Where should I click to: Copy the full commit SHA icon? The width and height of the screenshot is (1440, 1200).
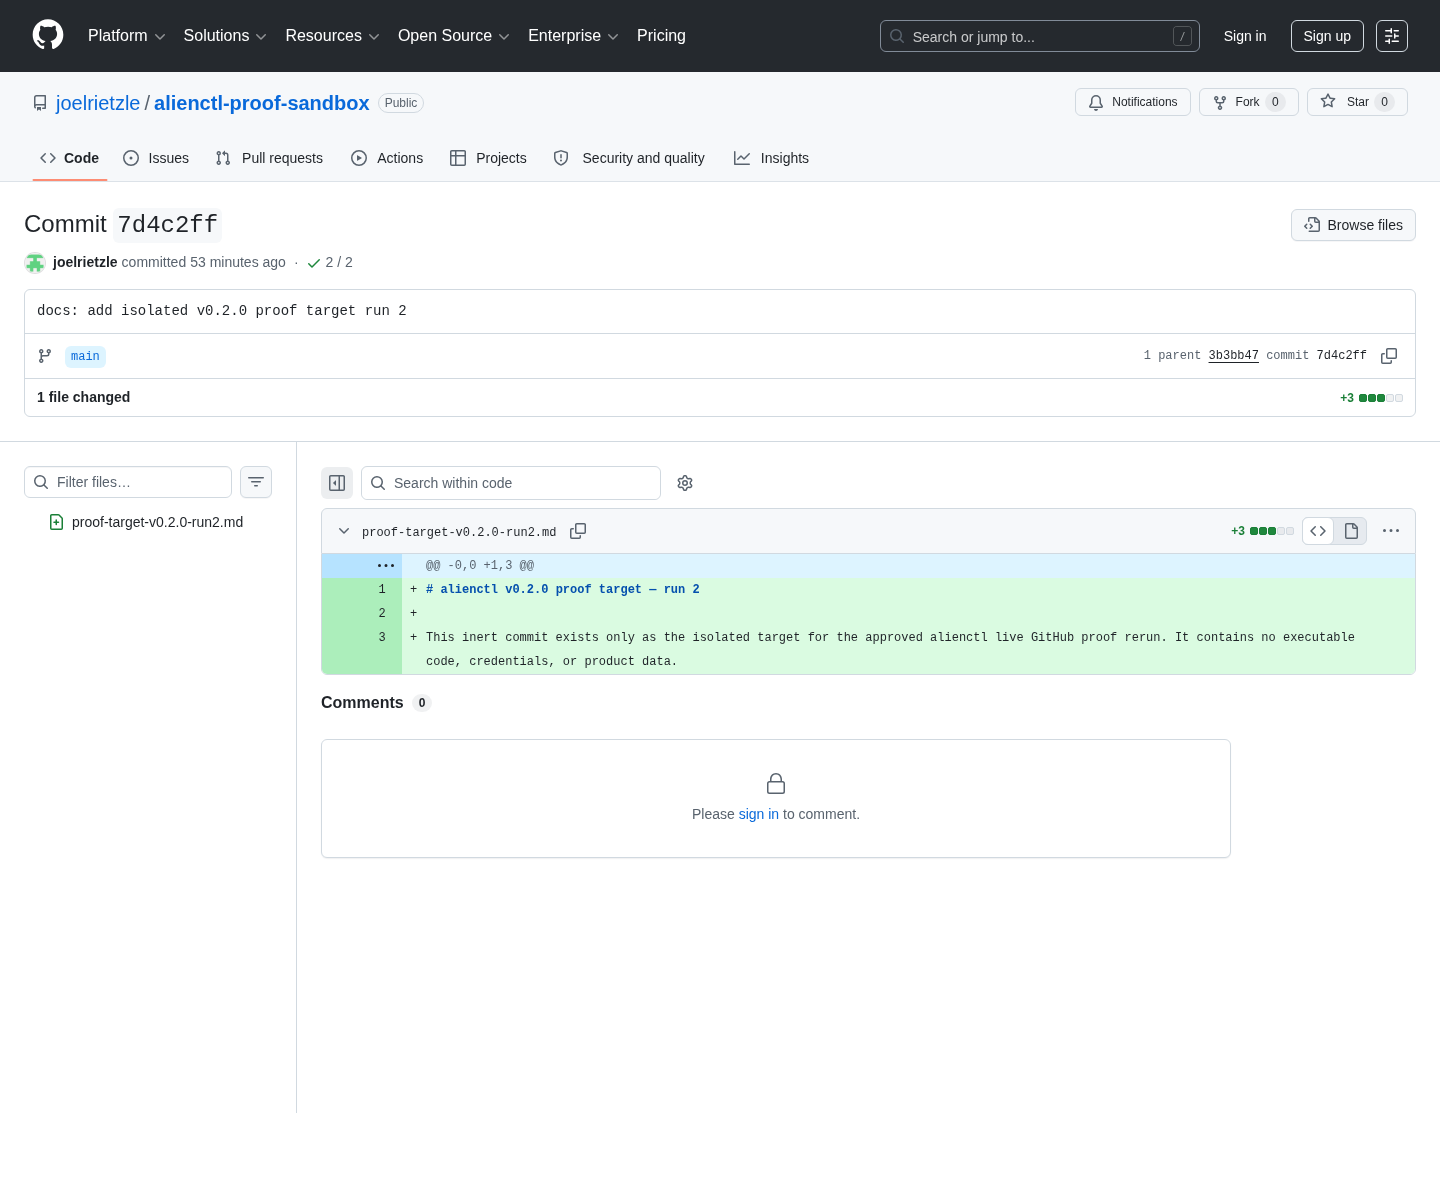tap(1389, 356)
